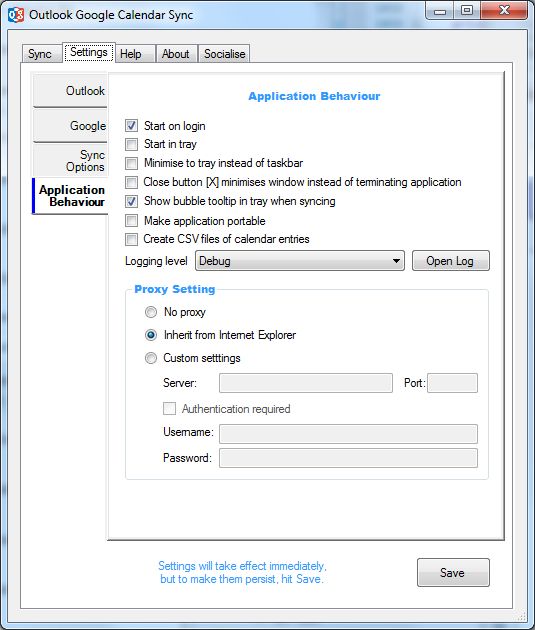The image size is (535, 630).
Task: Click the Outlook Google Calendar Sync app icon
Action: [x=16, y=15]
